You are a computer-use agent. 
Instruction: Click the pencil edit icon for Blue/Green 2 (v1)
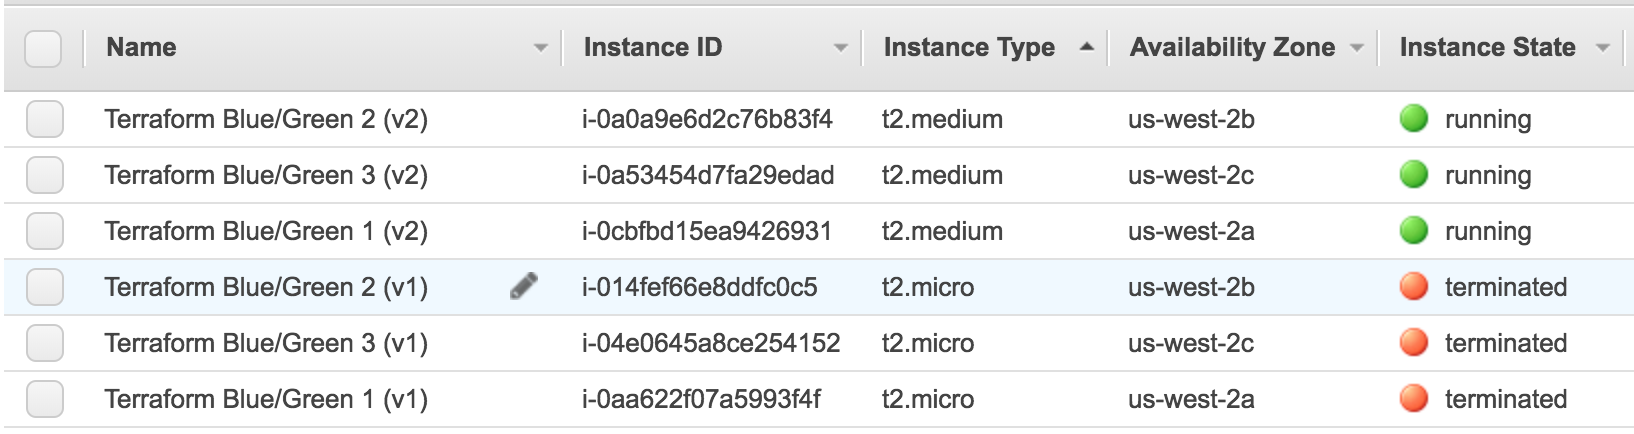(x=523, y=287)
